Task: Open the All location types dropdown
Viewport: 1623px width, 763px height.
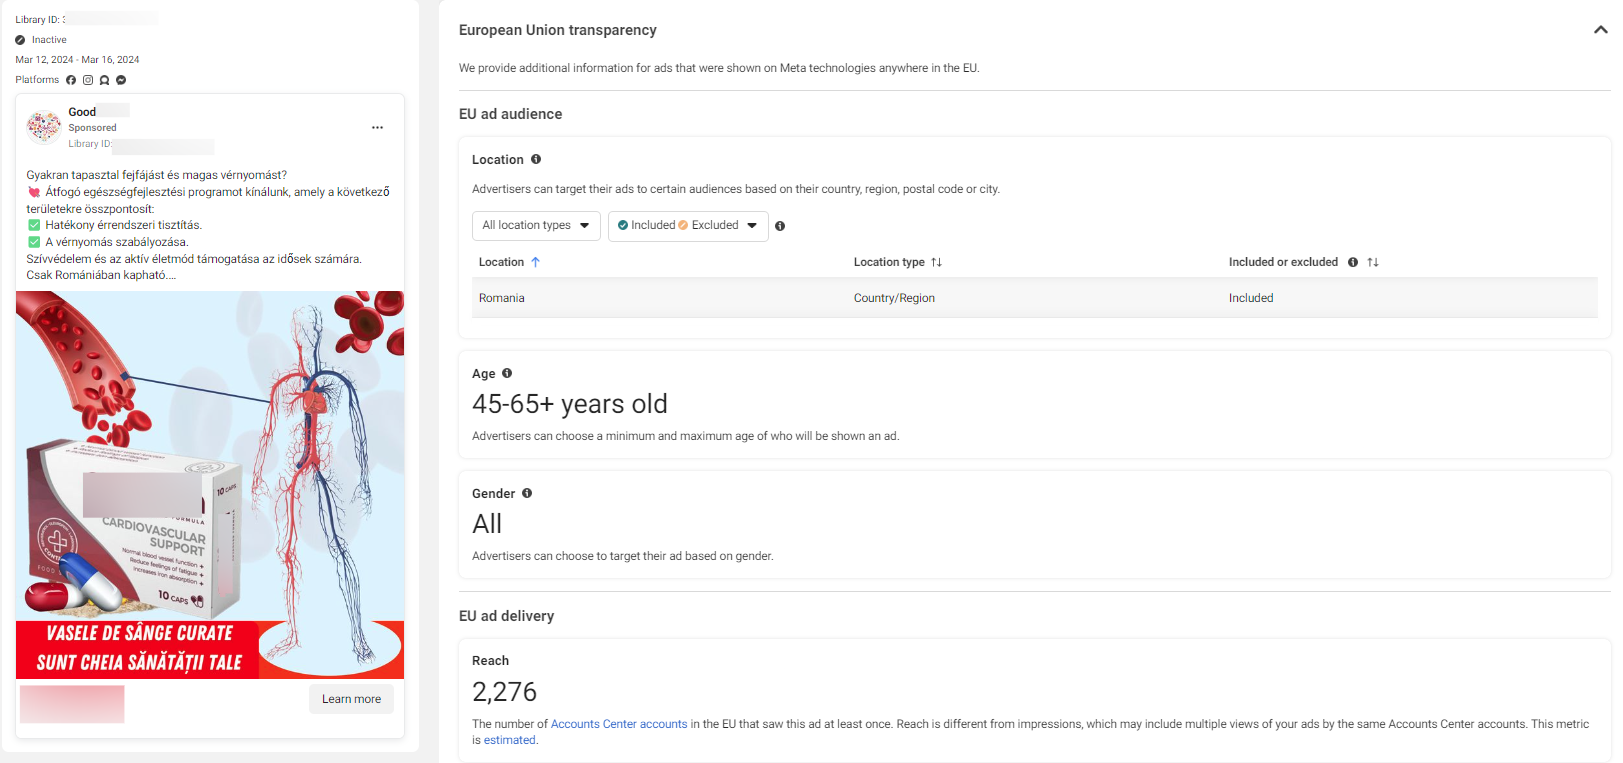Action: click(536, 226)
